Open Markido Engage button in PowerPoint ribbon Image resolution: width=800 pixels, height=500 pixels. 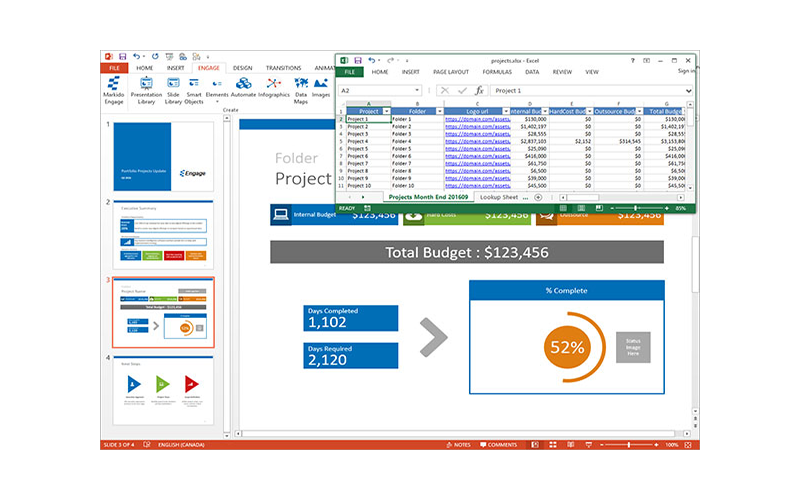pos(113,91)
